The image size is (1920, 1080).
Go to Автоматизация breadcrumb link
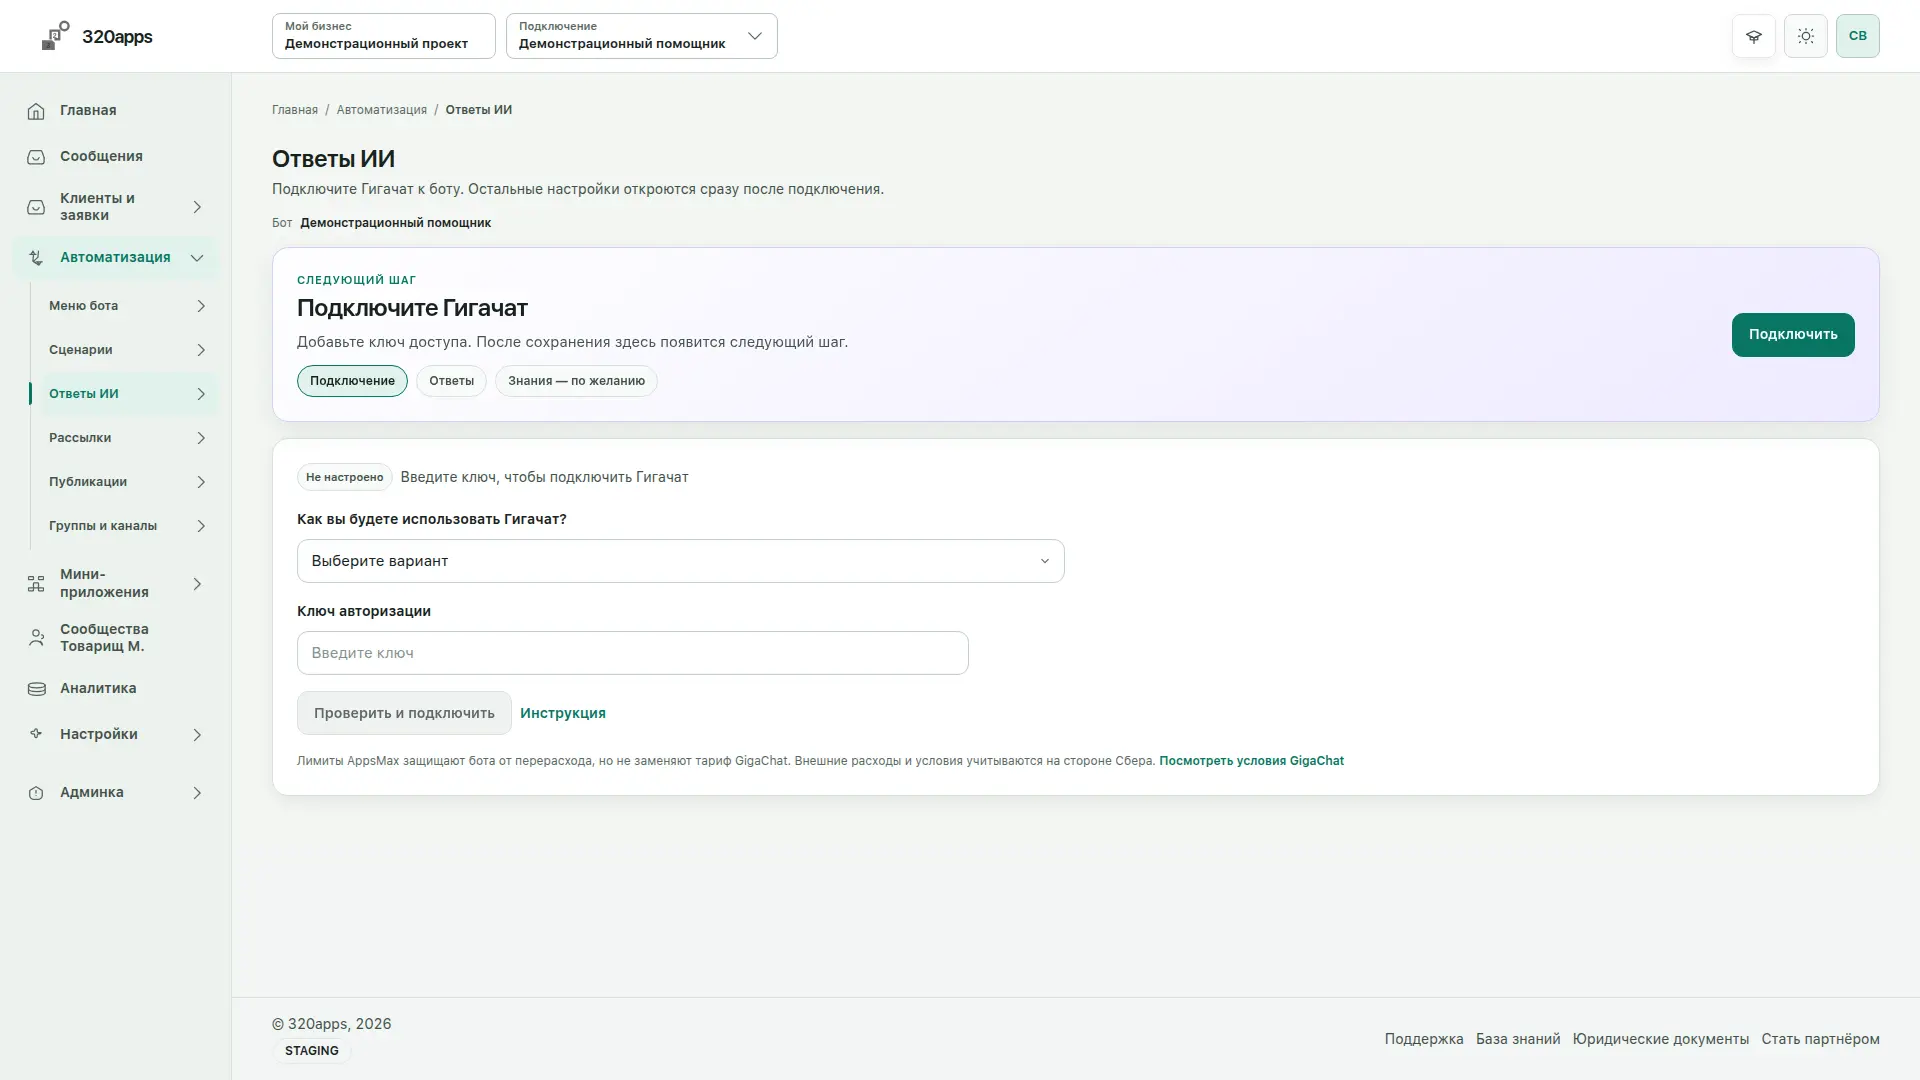coord(381,110)
